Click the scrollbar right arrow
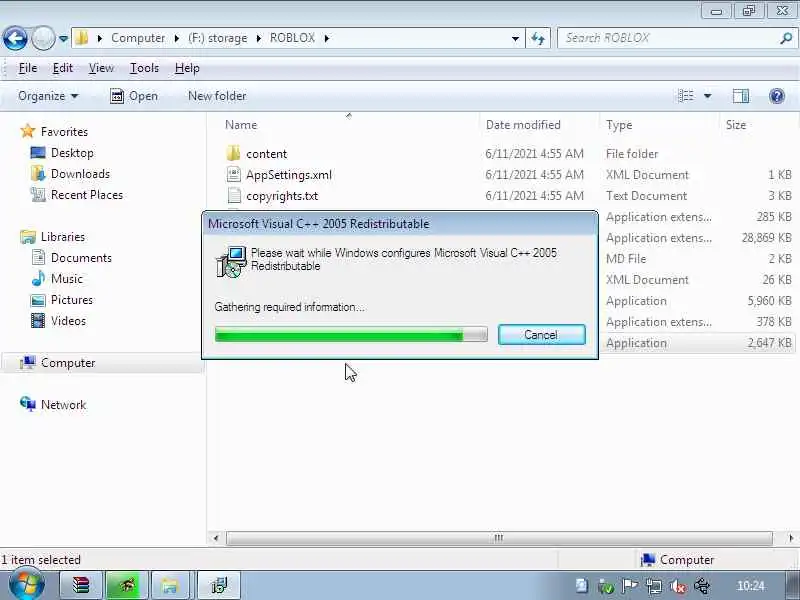Image resolution: width=800 pixels, height=600 pixels. click(790, 538)
